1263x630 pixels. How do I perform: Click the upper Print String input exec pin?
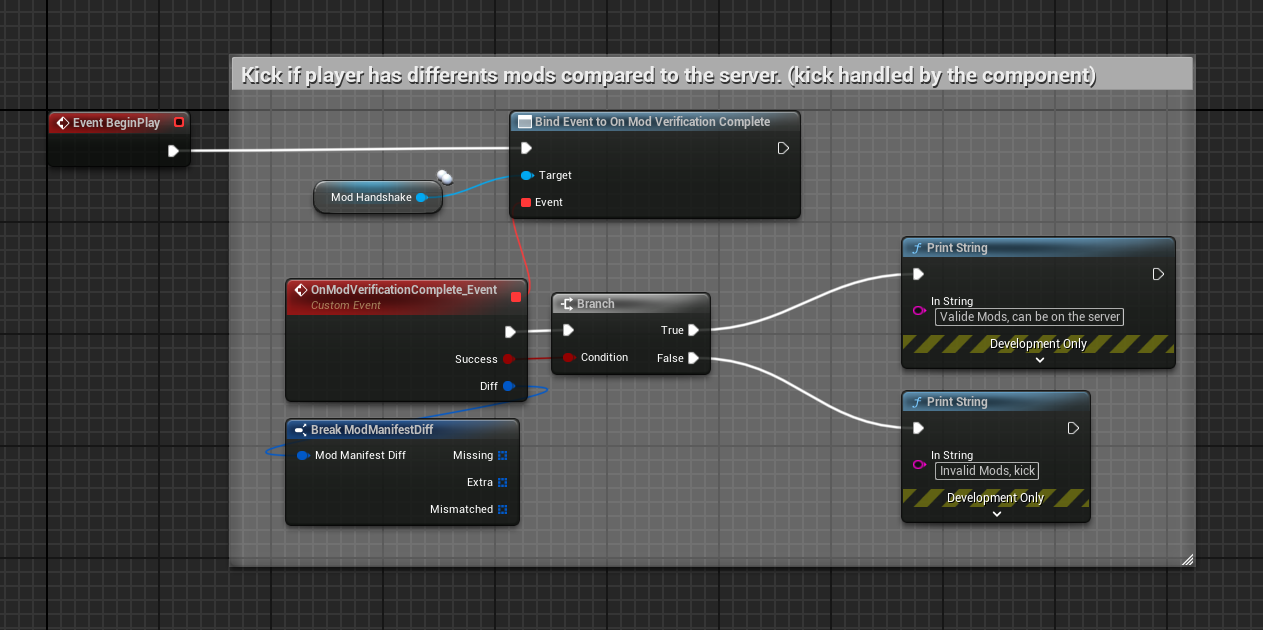[x=918, y=274]
